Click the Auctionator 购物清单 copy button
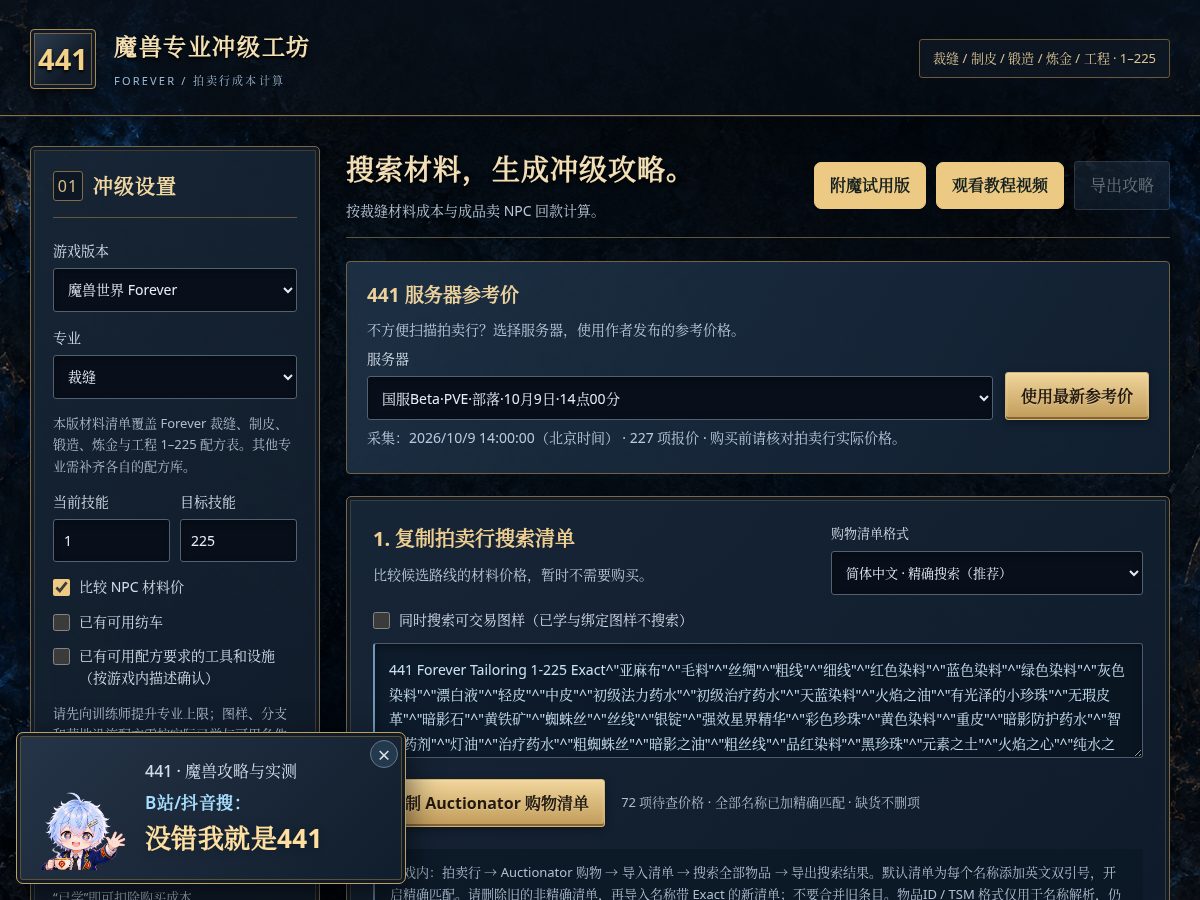This screenshot has width=1200, height=900. (x=505, y=803)
